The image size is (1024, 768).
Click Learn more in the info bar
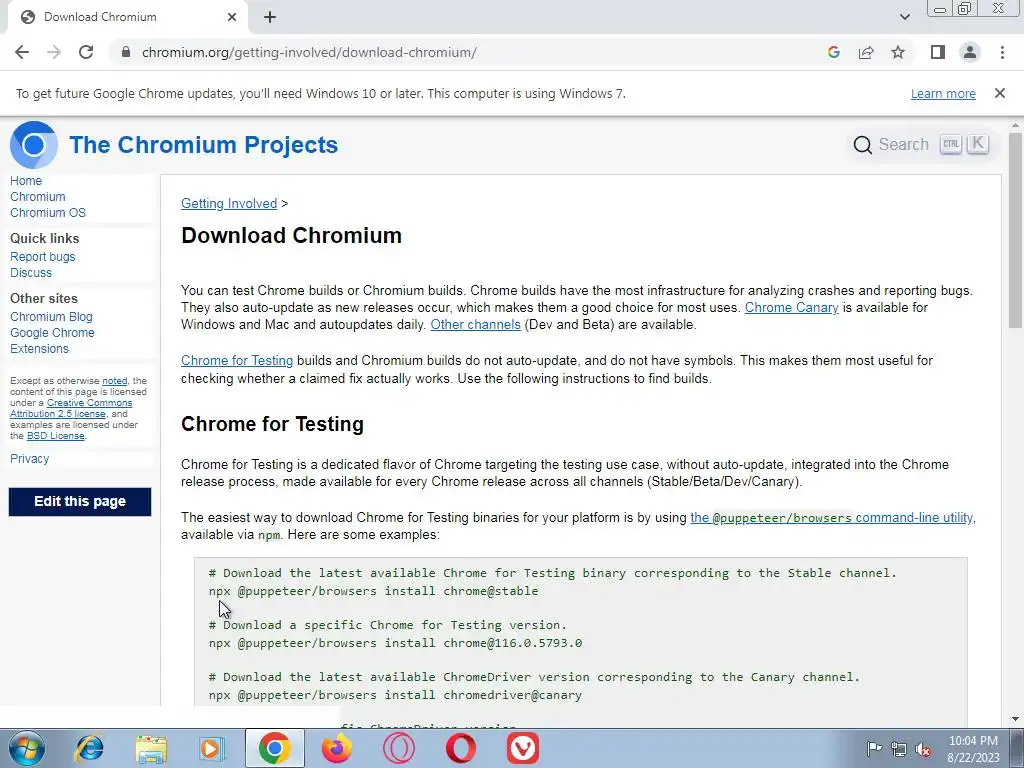point(943,93)
